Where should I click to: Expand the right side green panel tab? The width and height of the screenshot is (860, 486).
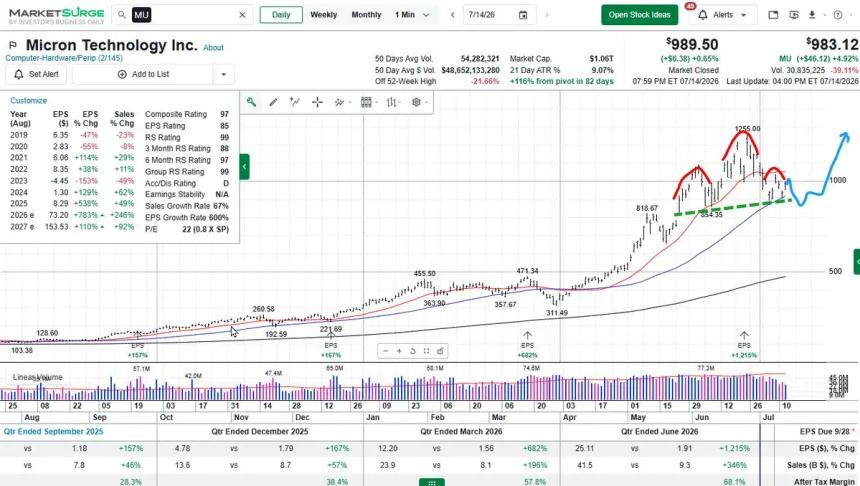(857, 262)
